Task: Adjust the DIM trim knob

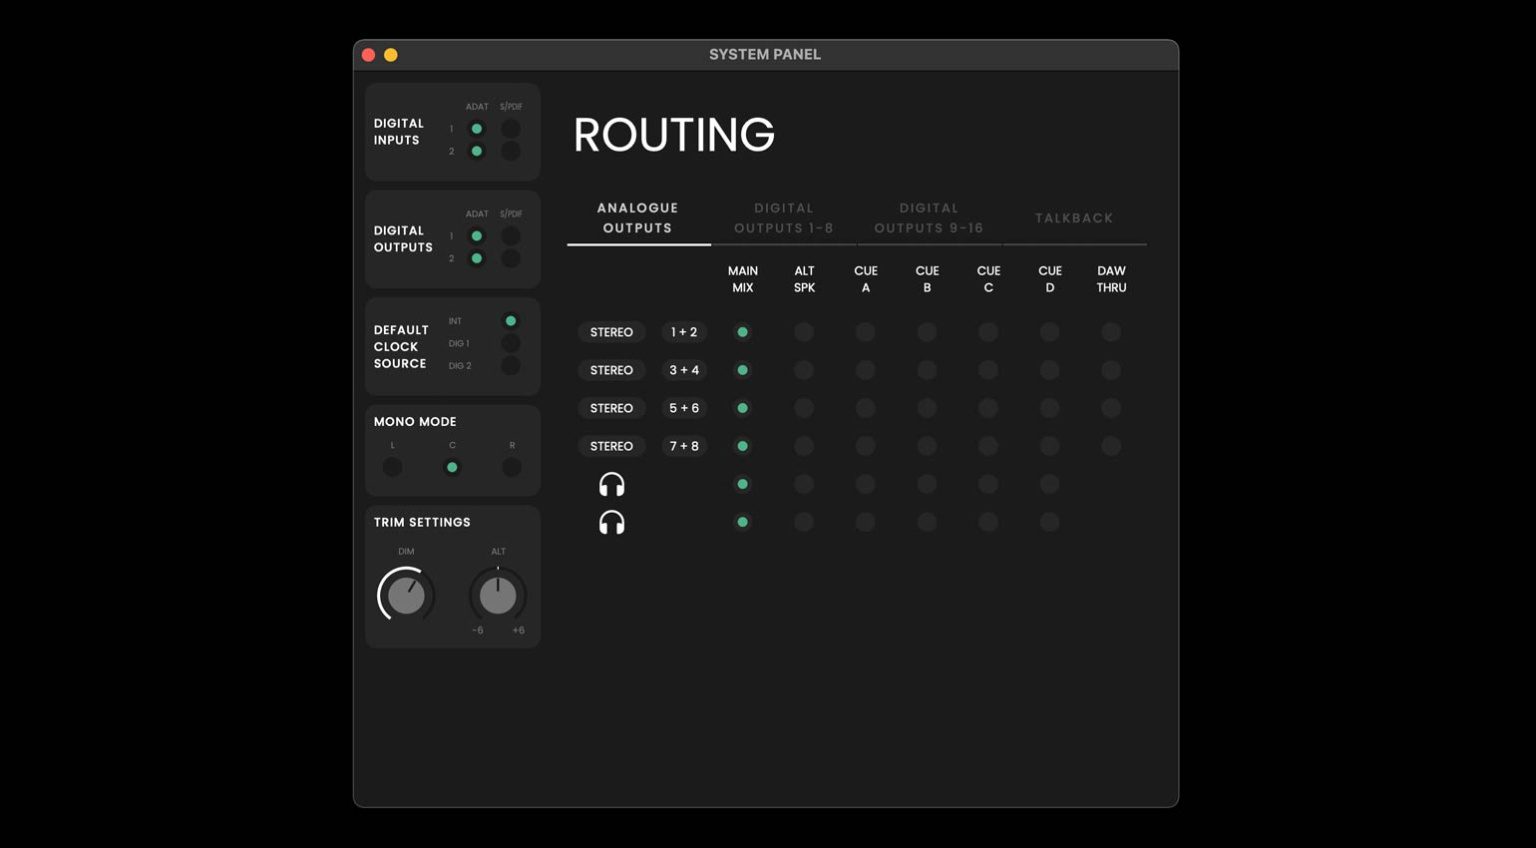Action: (x=406, y=595)
